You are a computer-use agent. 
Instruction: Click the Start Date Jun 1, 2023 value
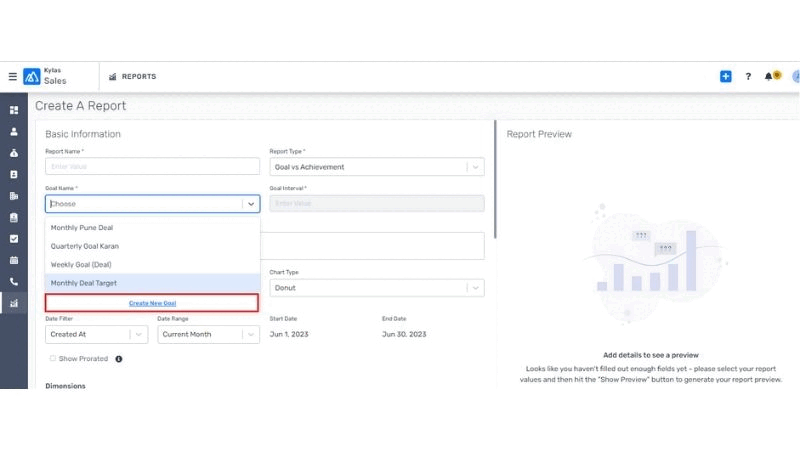click(x=289, y=334)
